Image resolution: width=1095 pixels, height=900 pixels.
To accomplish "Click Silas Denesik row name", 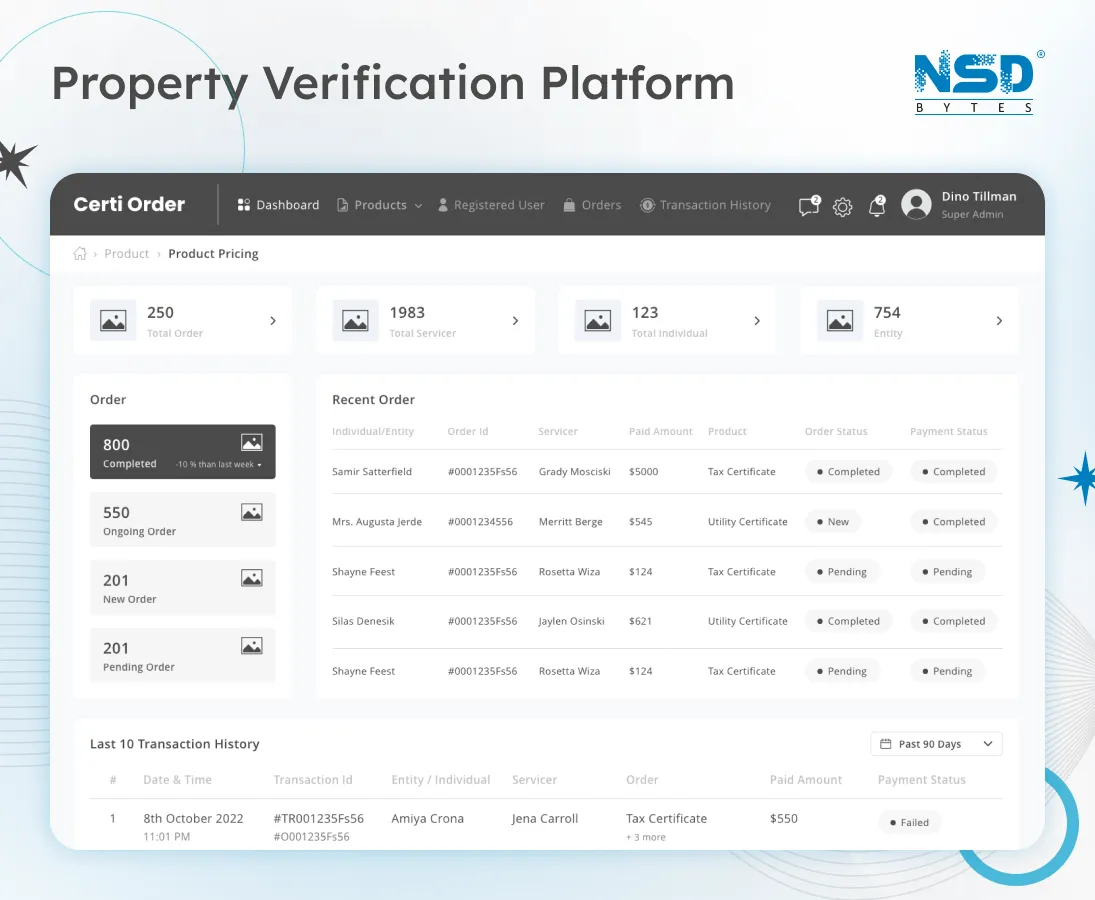I will pyautogui.click(x=363, y=621).
